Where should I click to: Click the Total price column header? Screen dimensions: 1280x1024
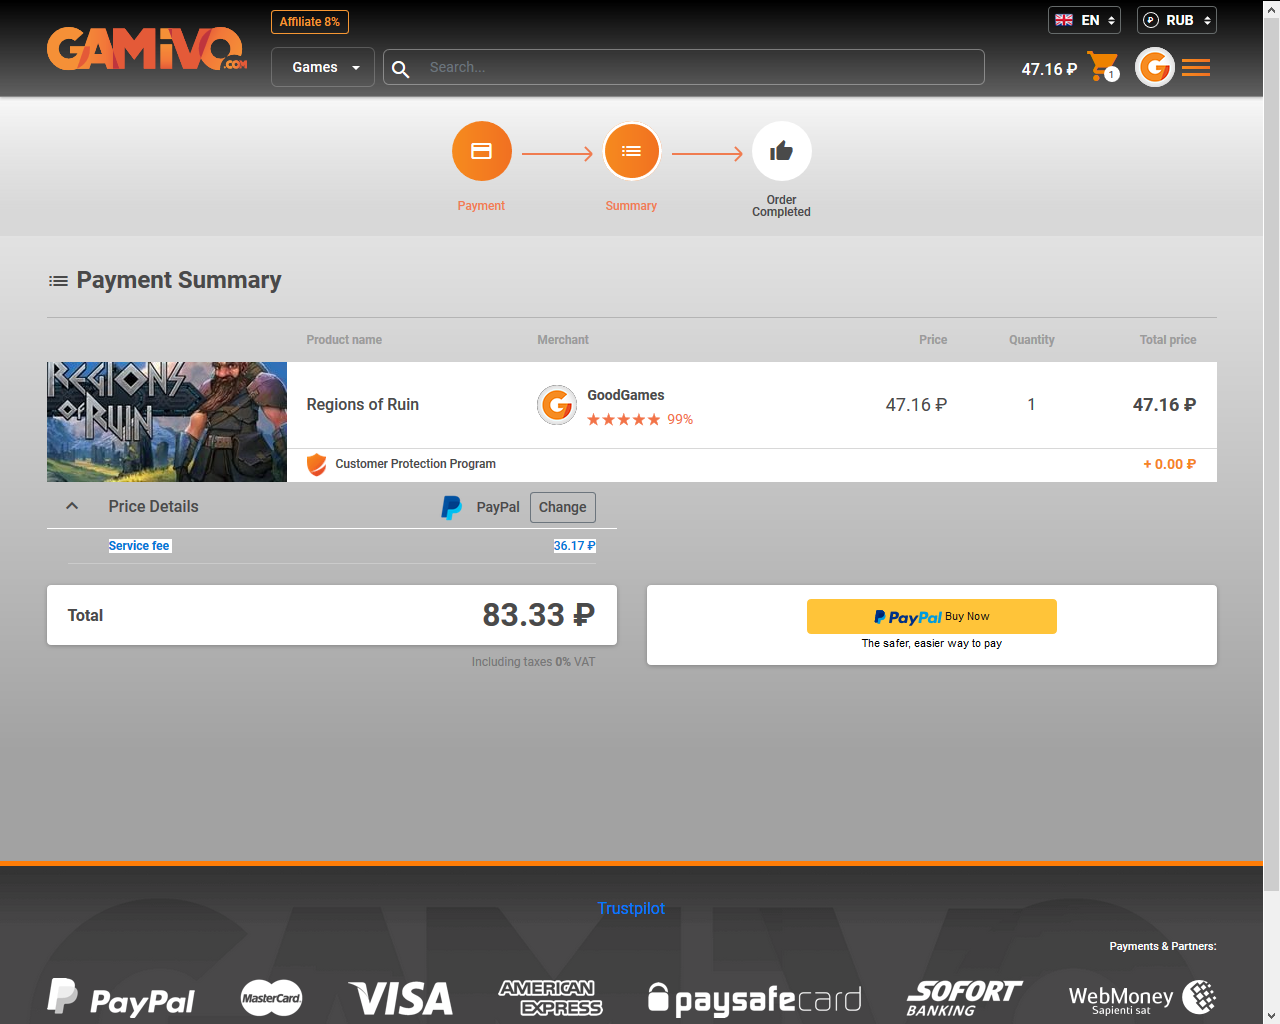click(1168, 340)
